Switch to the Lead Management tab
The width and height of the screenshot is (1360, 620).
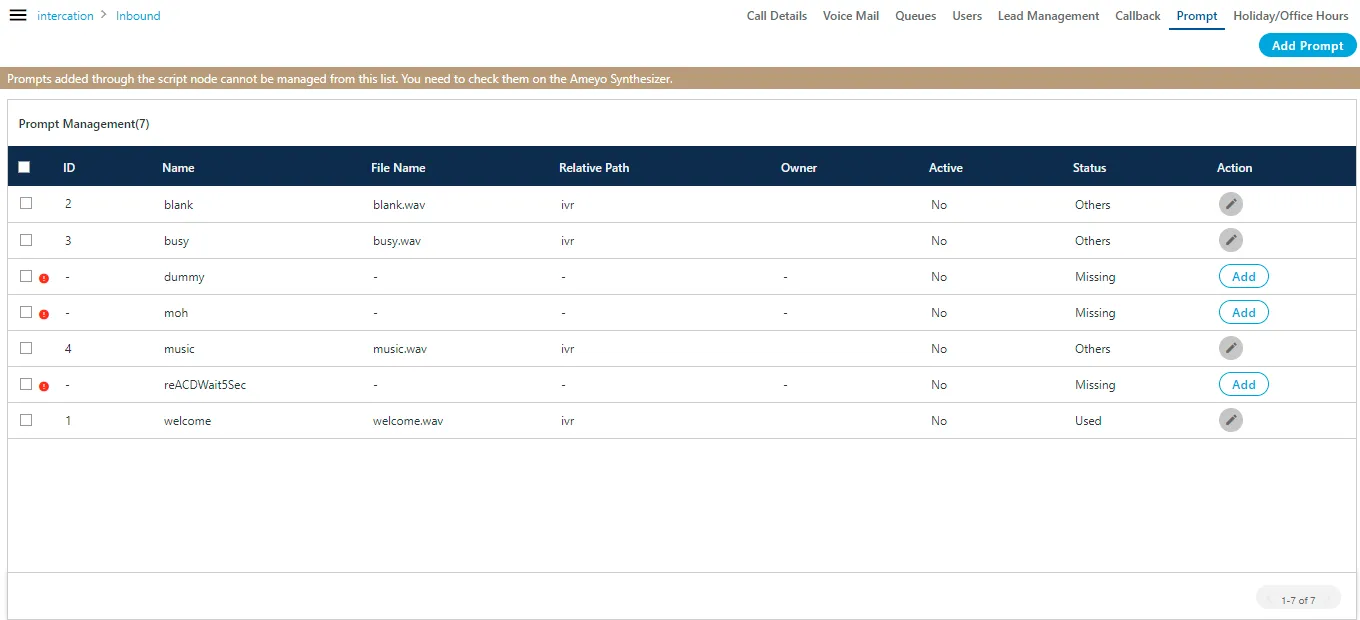(x=1048, y=16)
